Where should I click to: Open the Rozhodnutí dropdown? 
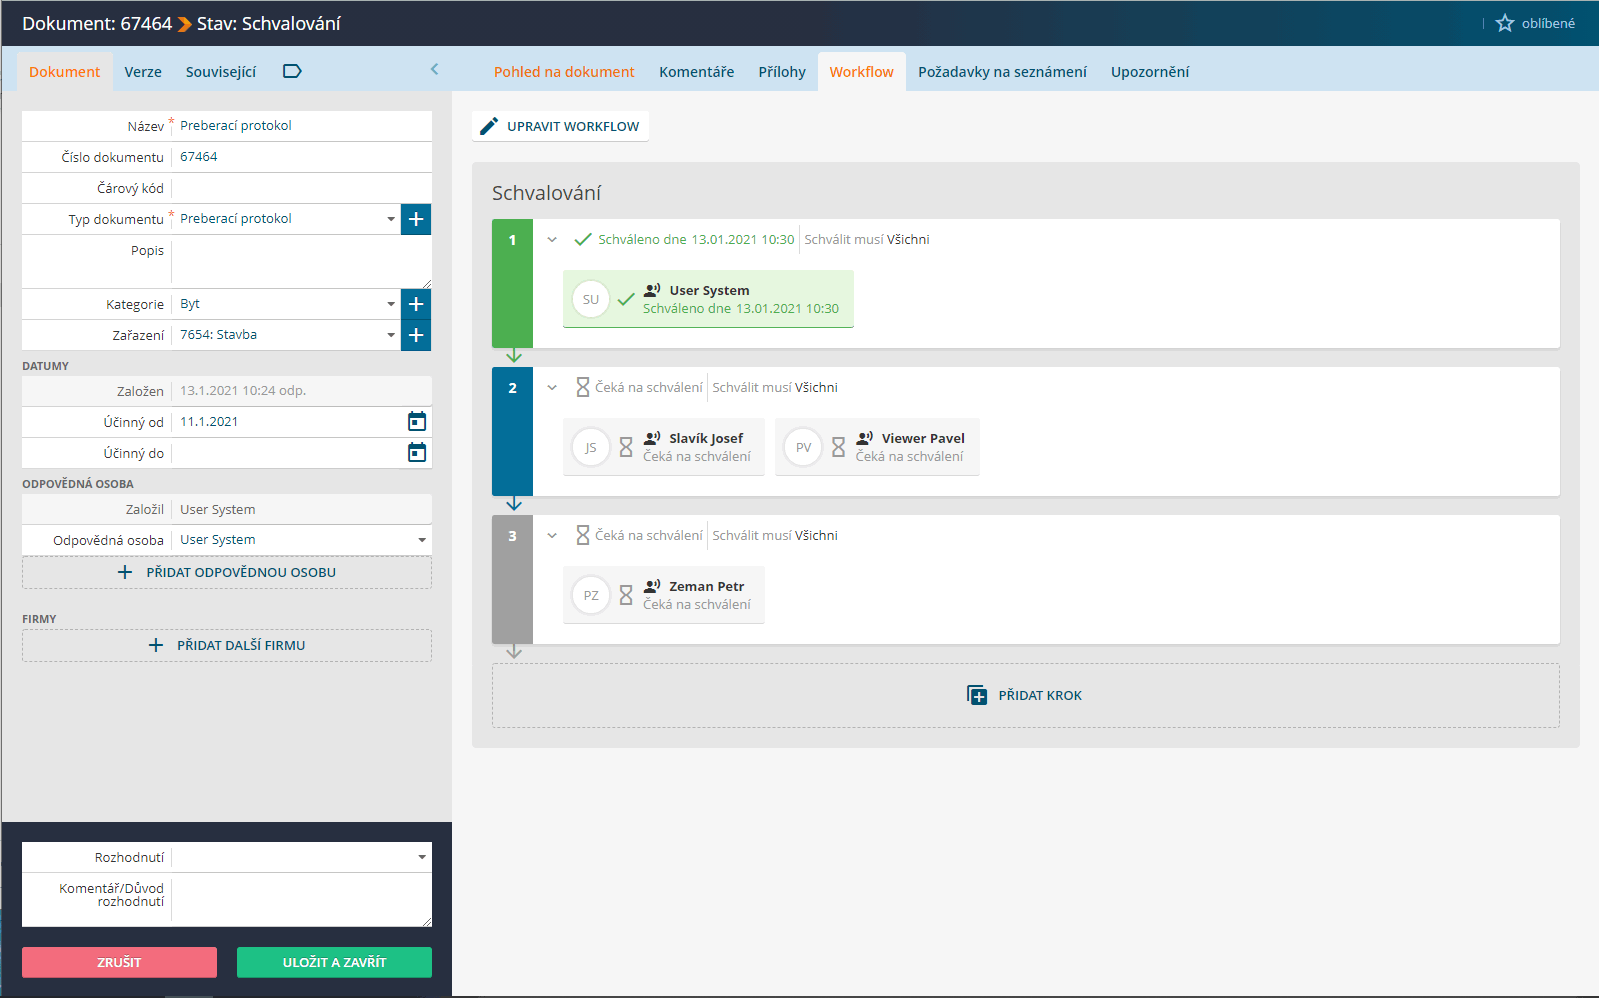point(421,857)
